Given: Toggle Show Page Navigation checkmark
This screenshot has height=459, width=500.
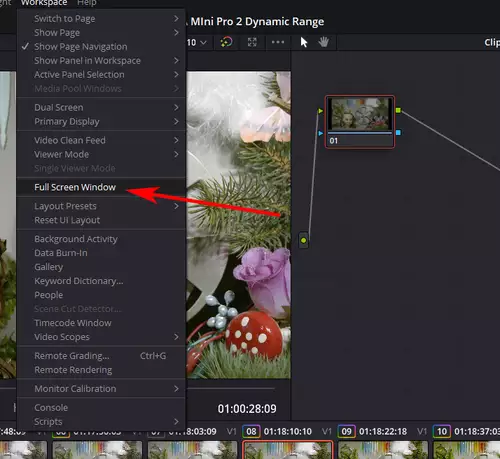Looking at the screenshot, I should pos(101,47).
